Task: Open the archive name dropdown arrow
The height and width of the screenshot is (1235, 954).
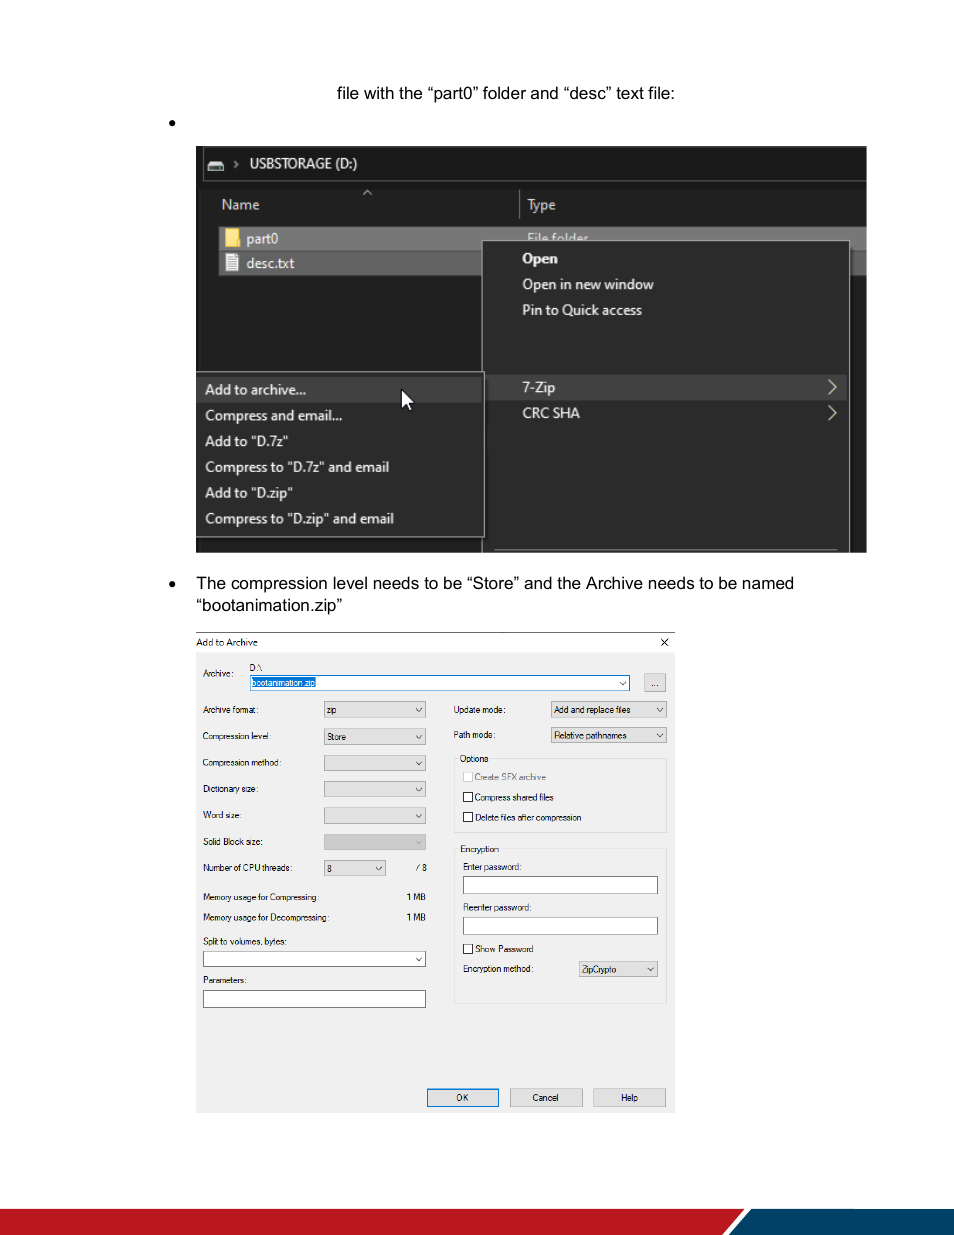Action: 623,683
